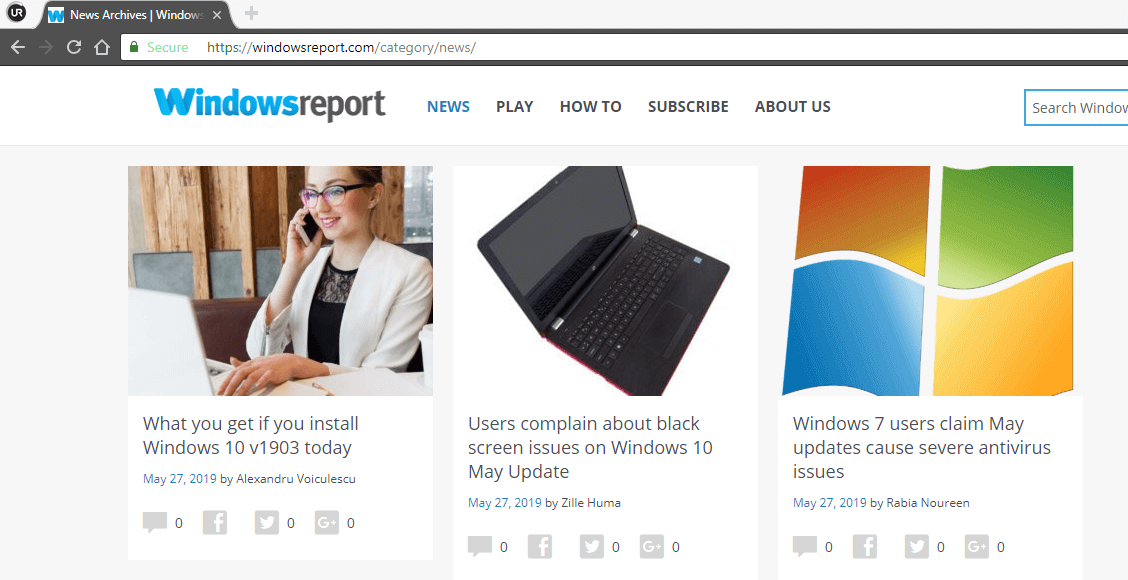The width and height of the screenshot is (1128, 580).
Task: Open the black screen issues article headline
Action: [x=590, y=448]
